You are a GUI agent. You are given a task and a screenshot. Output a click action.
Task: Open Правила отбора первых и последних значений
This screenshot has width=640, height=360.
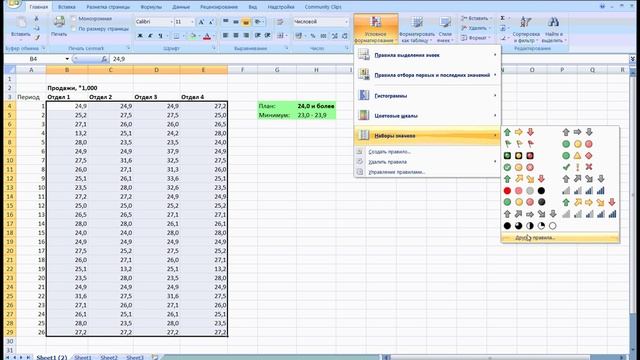pos(427,75)
